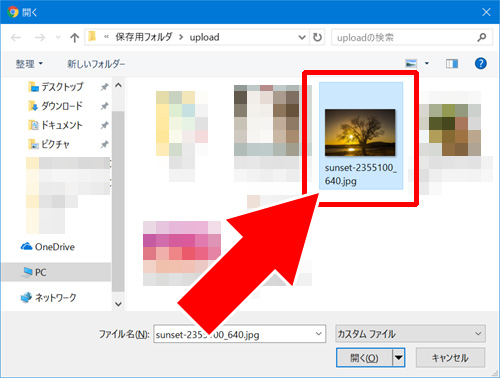
Task: Create a 新しいフォルダー
Action: tap(96, 63)
